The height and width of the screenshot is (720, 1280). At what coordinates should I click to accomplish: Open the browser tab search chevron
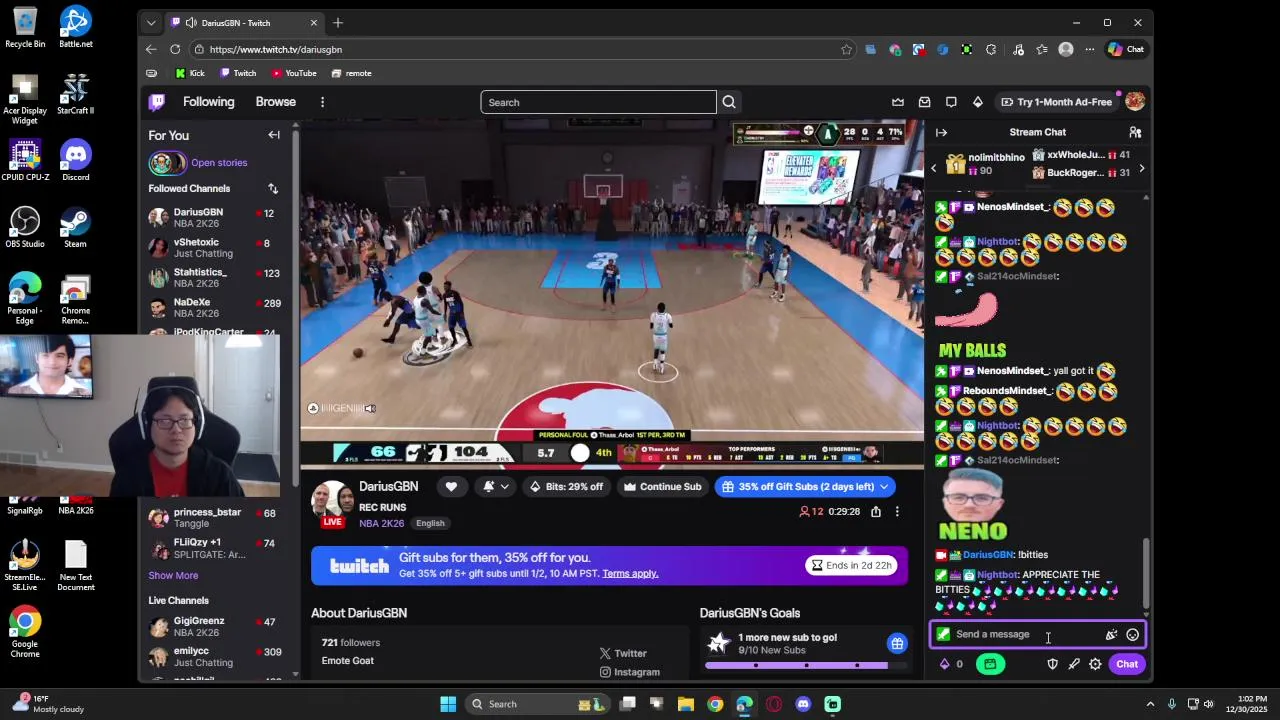[x=151, y=23]
